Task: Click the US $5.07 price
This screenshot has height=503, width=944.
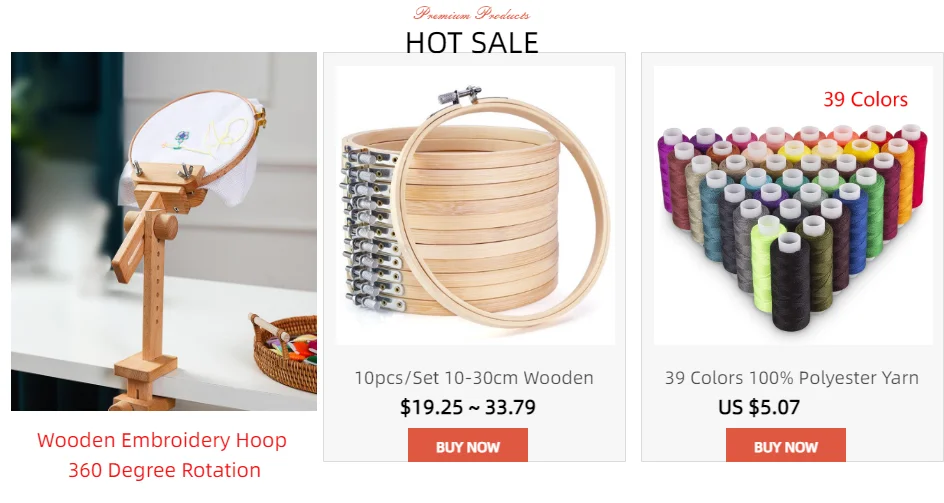Action: tap(759, 407)
